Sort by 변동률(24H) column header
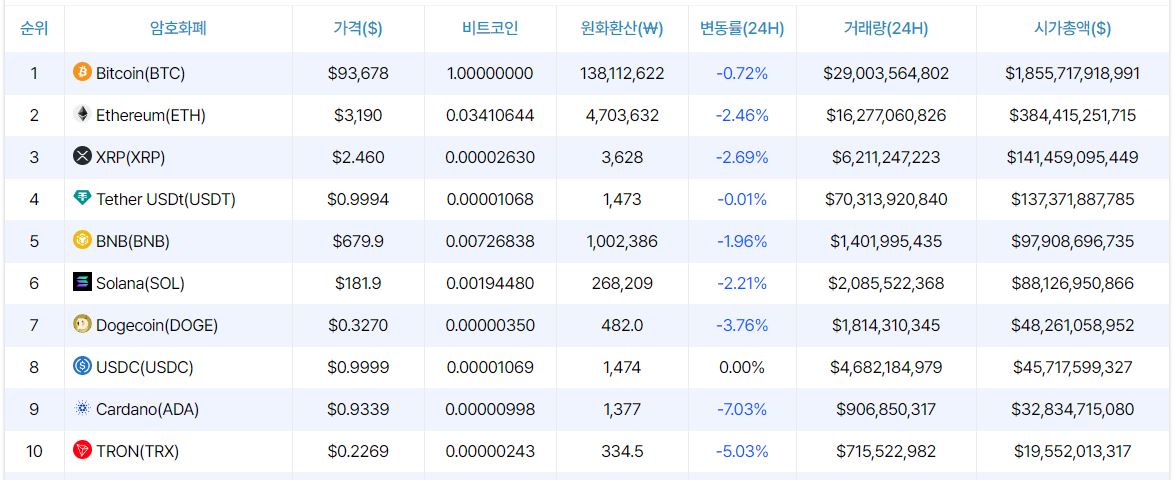The image size is (1174, 480). [742, 29]
